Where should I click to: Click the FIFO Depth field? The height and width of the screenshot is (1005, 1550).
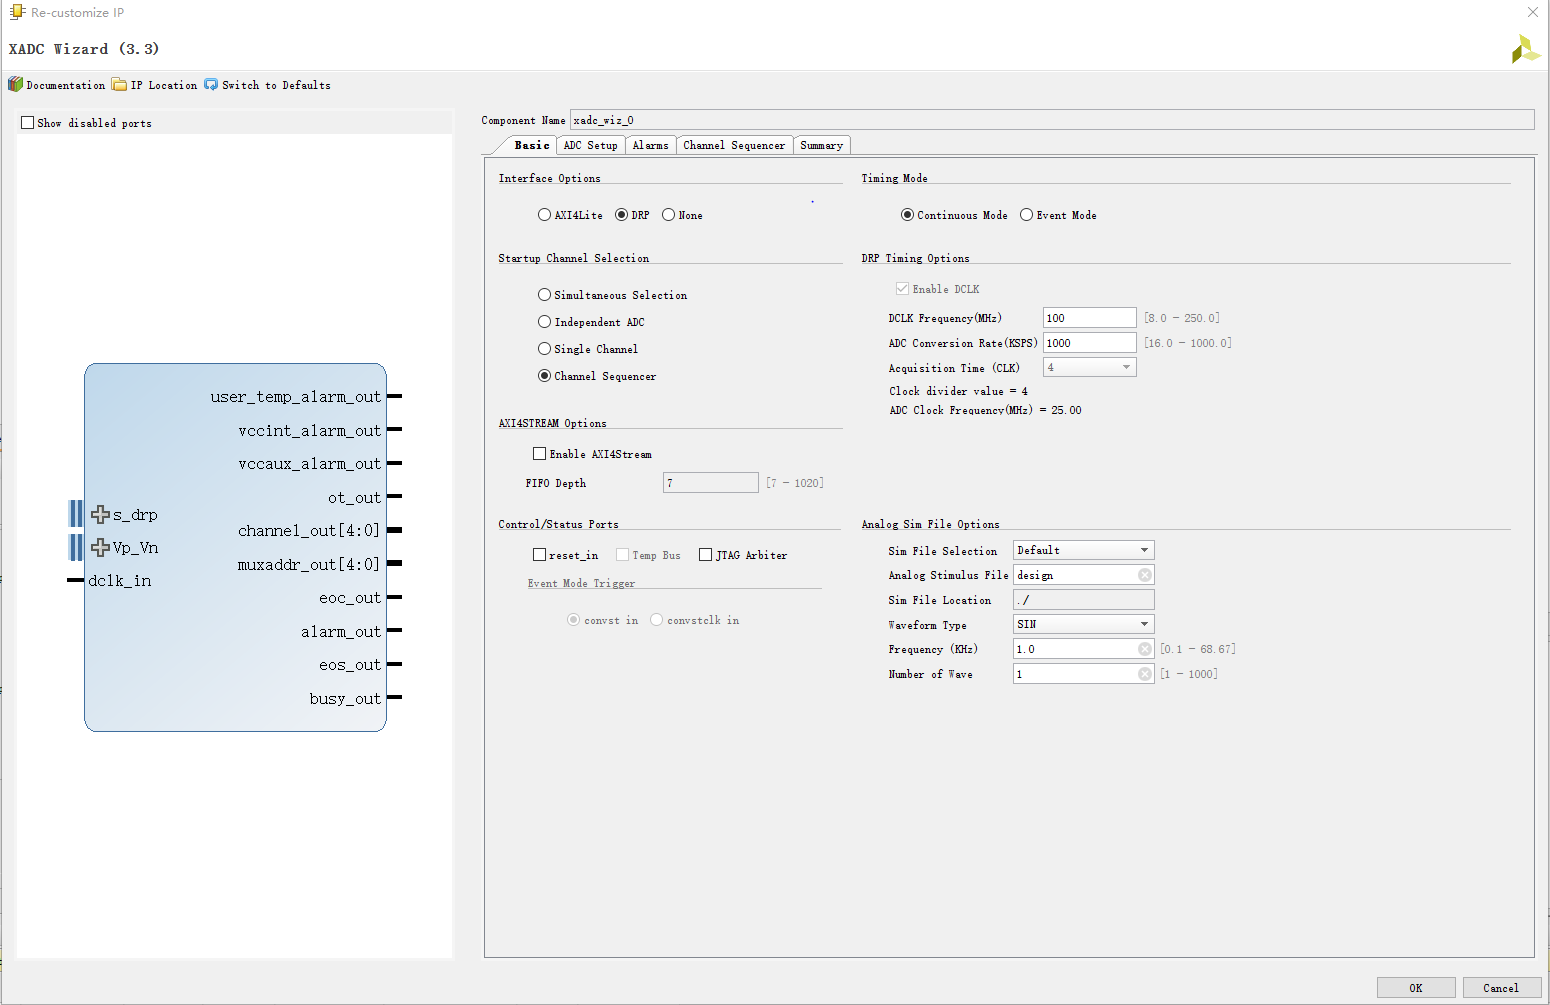[x=711, y=483]
